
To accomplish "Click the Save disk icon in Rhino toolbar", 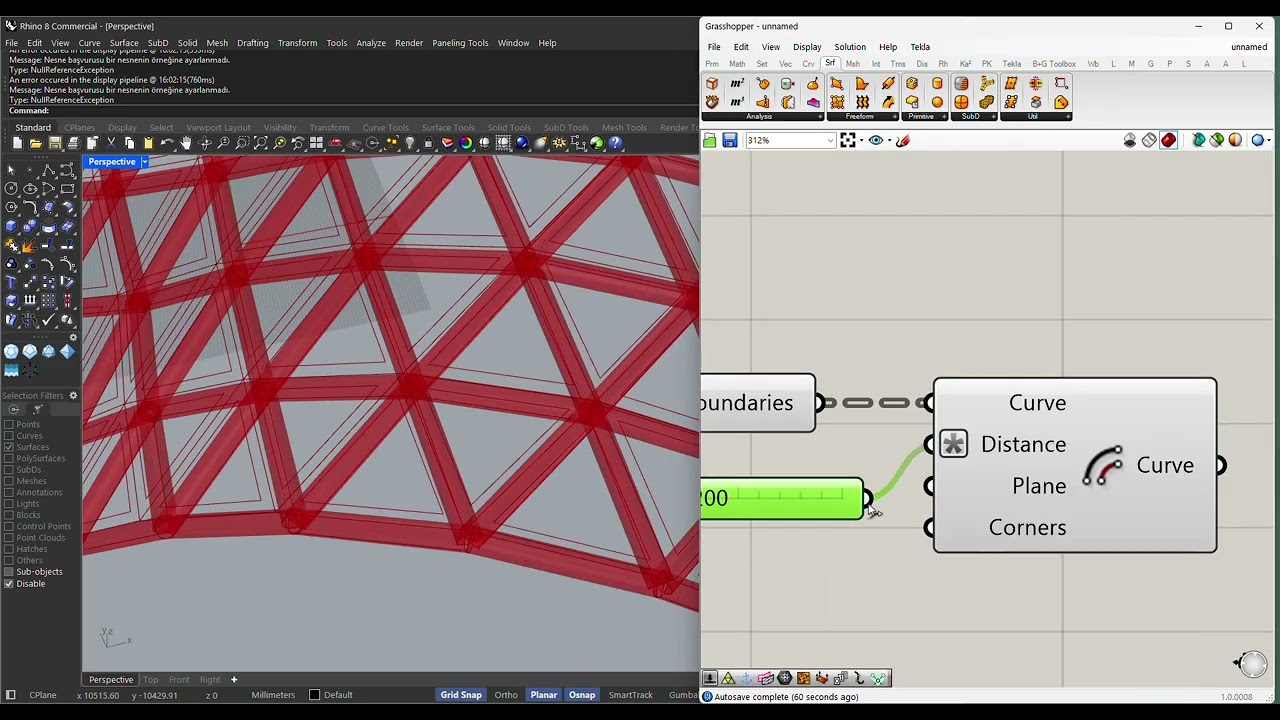I will (54, 143).
